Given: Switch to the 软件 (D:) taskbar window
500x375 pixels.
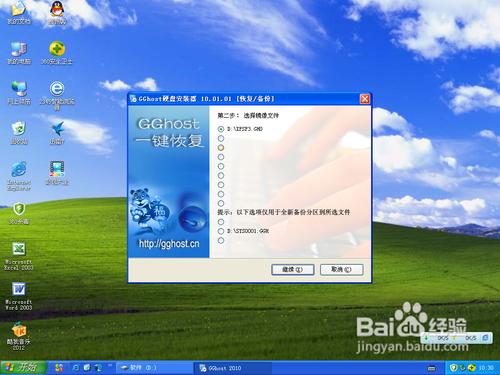Looking at the screenshot, I should coord(154,368).
